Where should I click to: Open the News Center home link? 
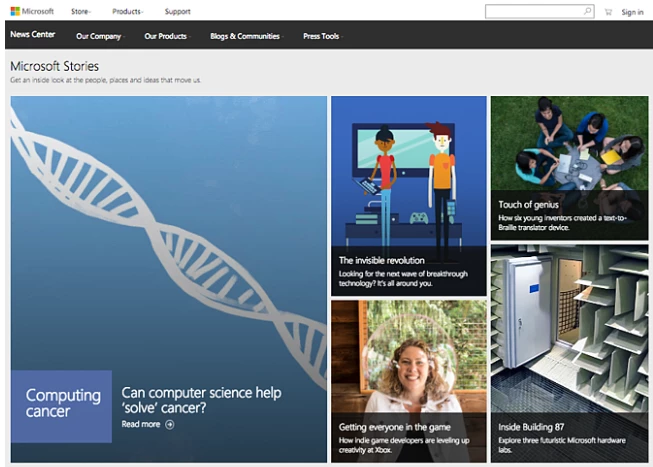(x=32, y=35)
